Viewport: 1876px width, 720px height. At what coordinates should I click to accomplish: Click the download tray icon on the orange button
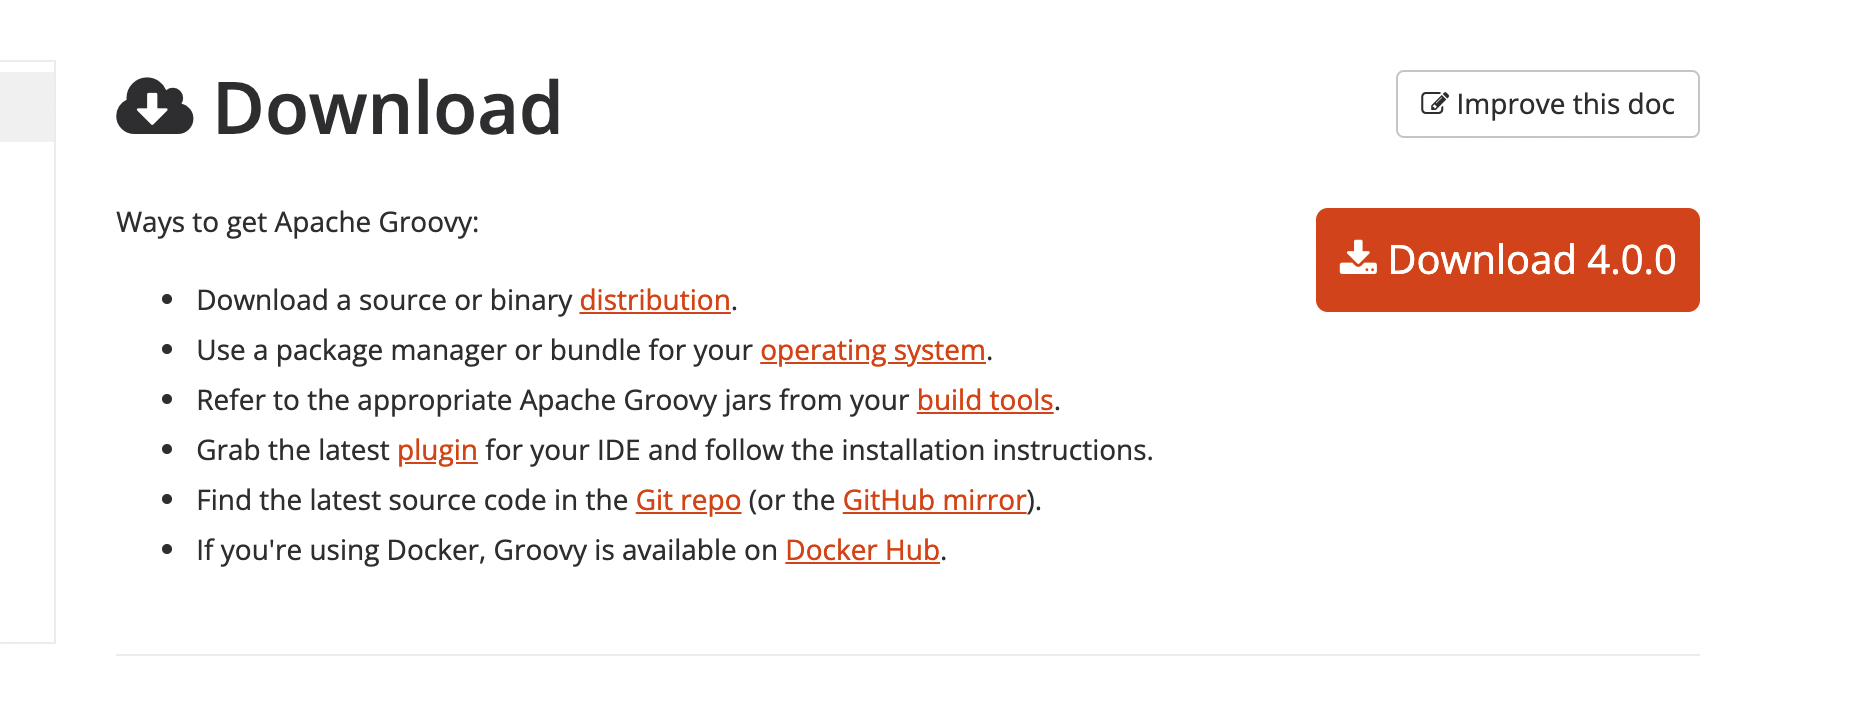(x=1358, y=258)
